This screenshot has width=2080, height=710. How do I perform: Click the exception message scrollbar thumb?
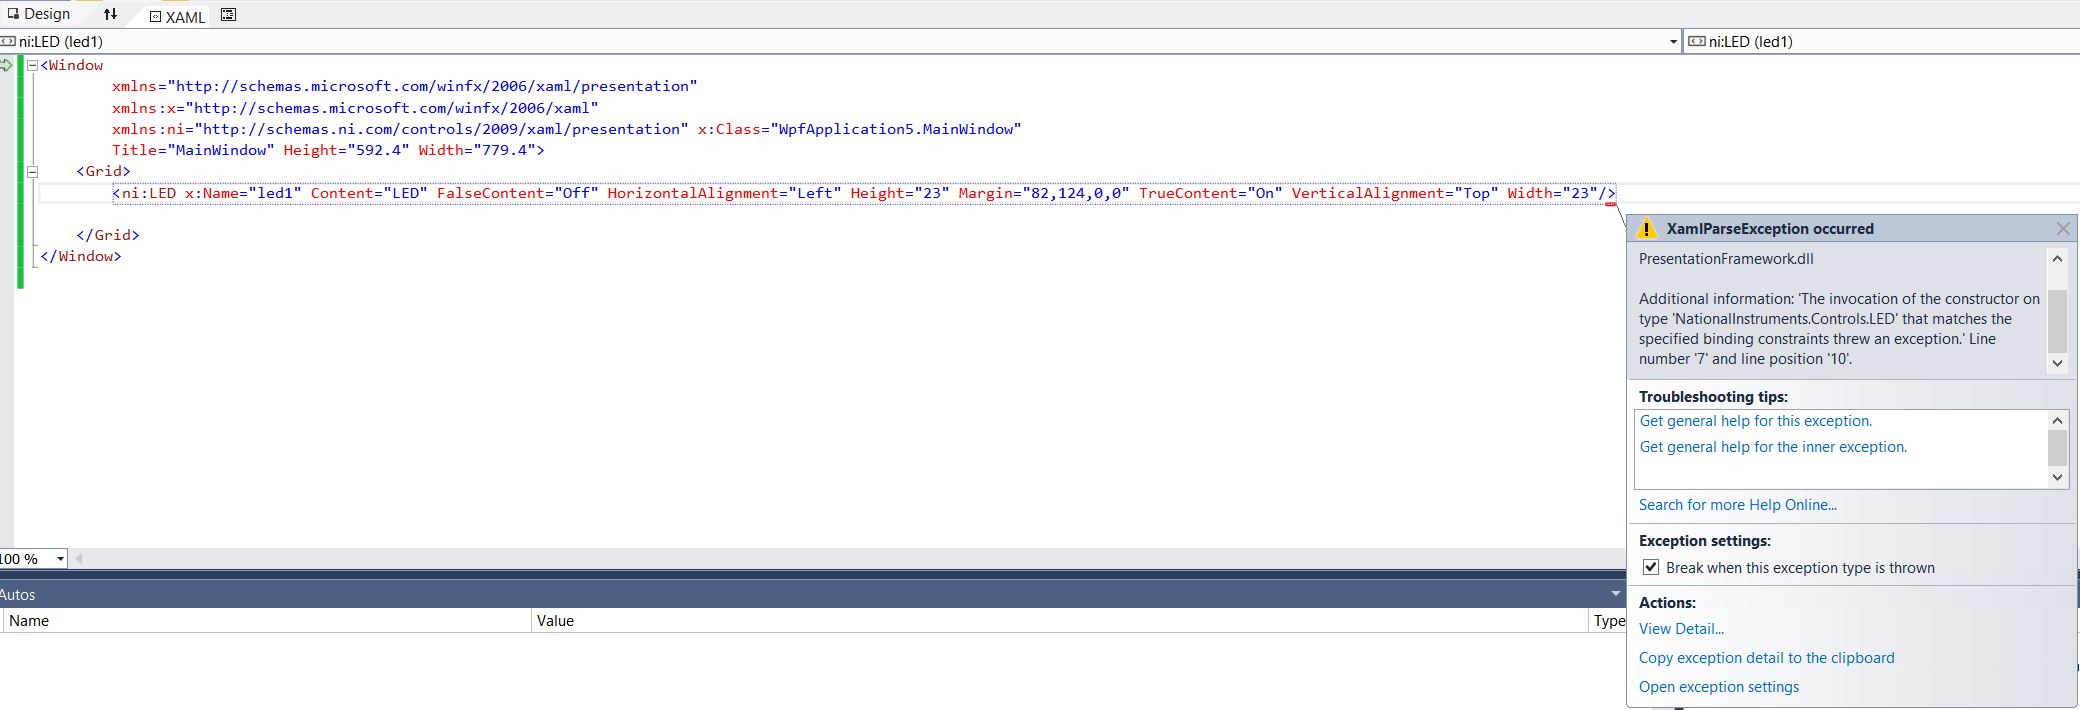tap(2057, 320)
